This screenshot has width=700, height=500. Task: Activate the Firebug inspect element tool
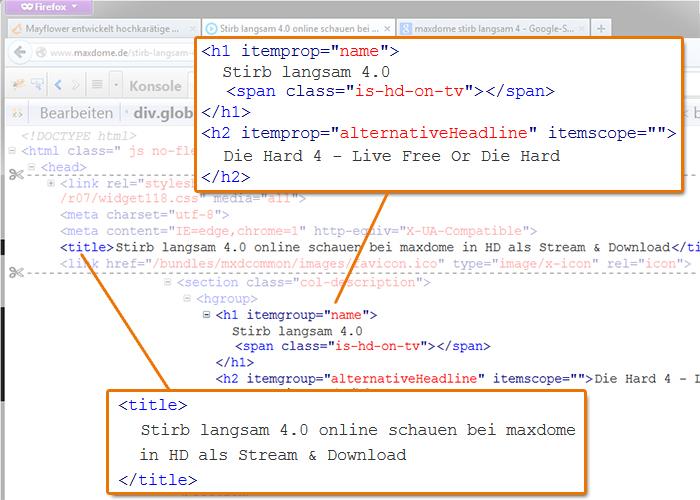tap(38, 84)
